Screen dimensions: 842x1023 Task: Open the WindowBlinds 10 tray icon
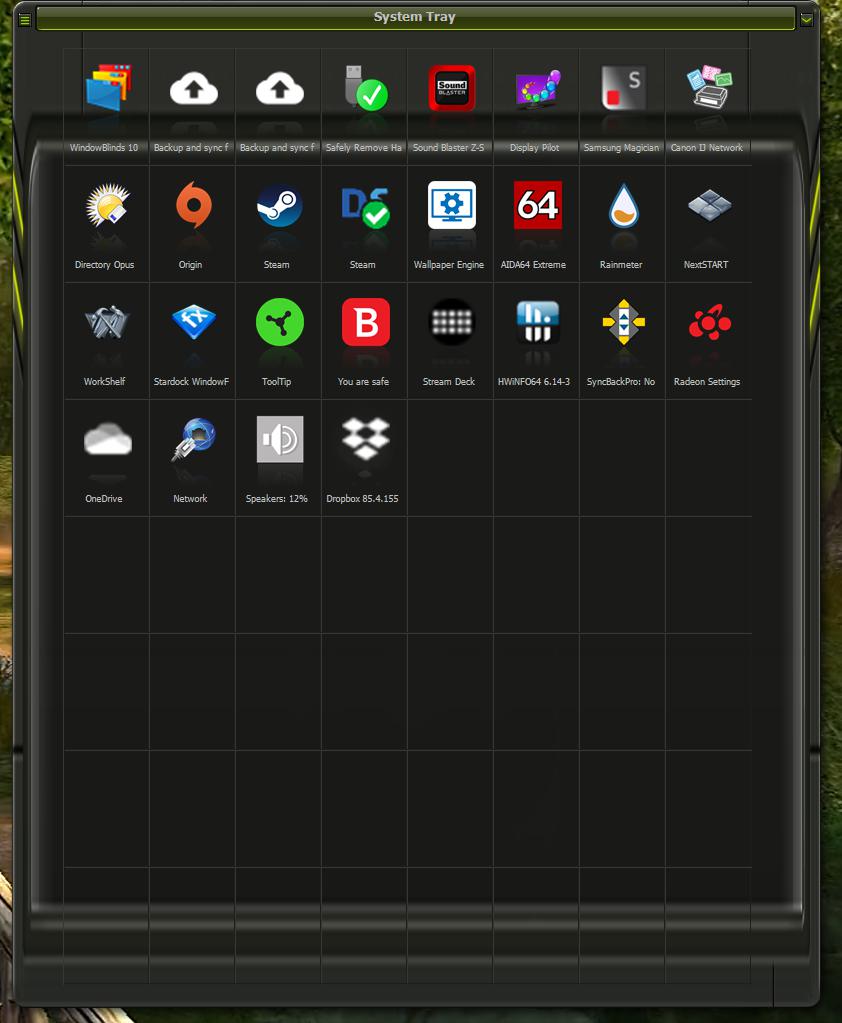(107, 90)
